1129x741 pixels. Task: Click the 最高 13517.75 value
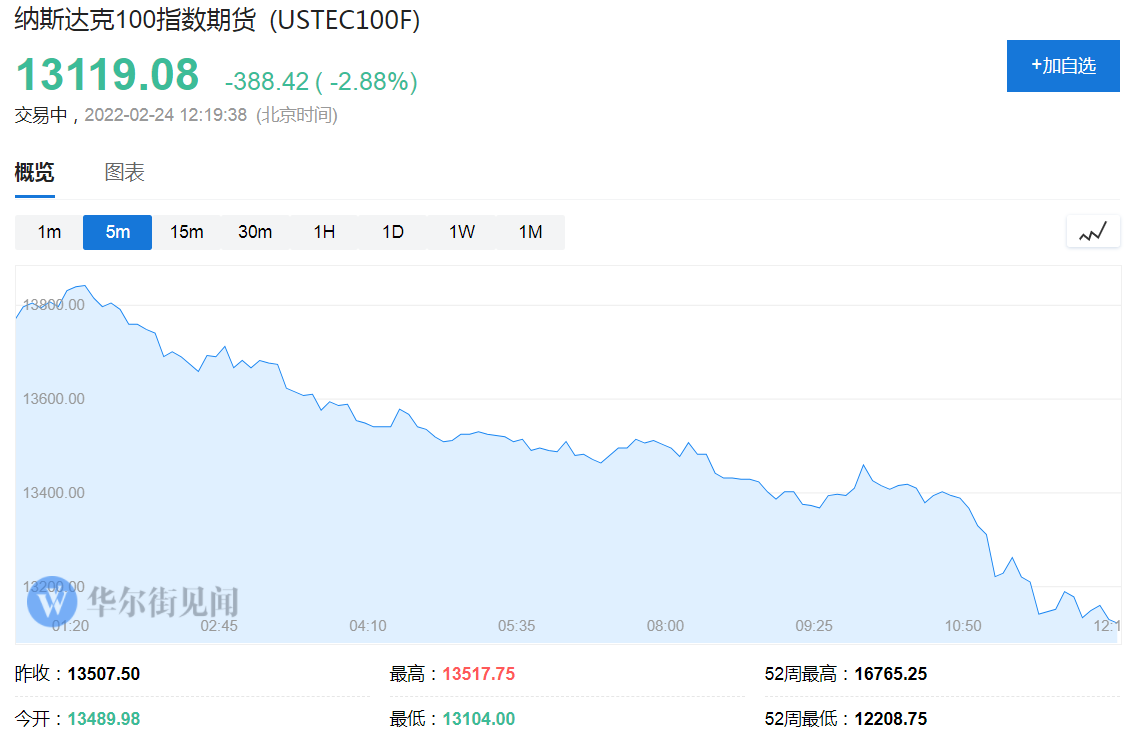[x=478, y=674]
